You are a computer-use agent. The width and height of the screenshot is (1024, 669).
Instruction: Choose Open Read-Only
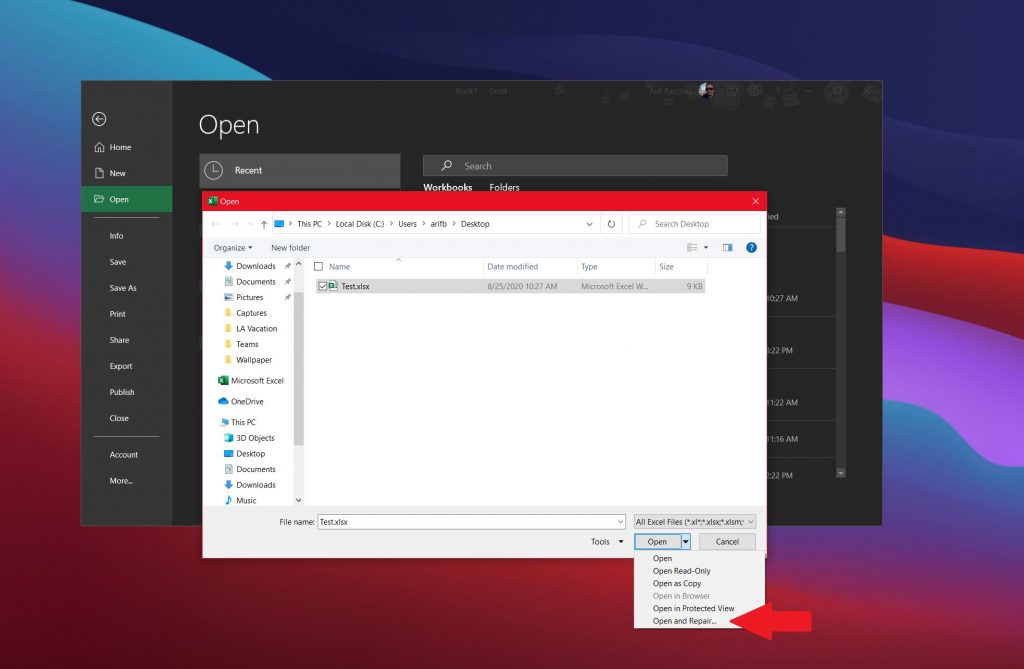(681, 571)
